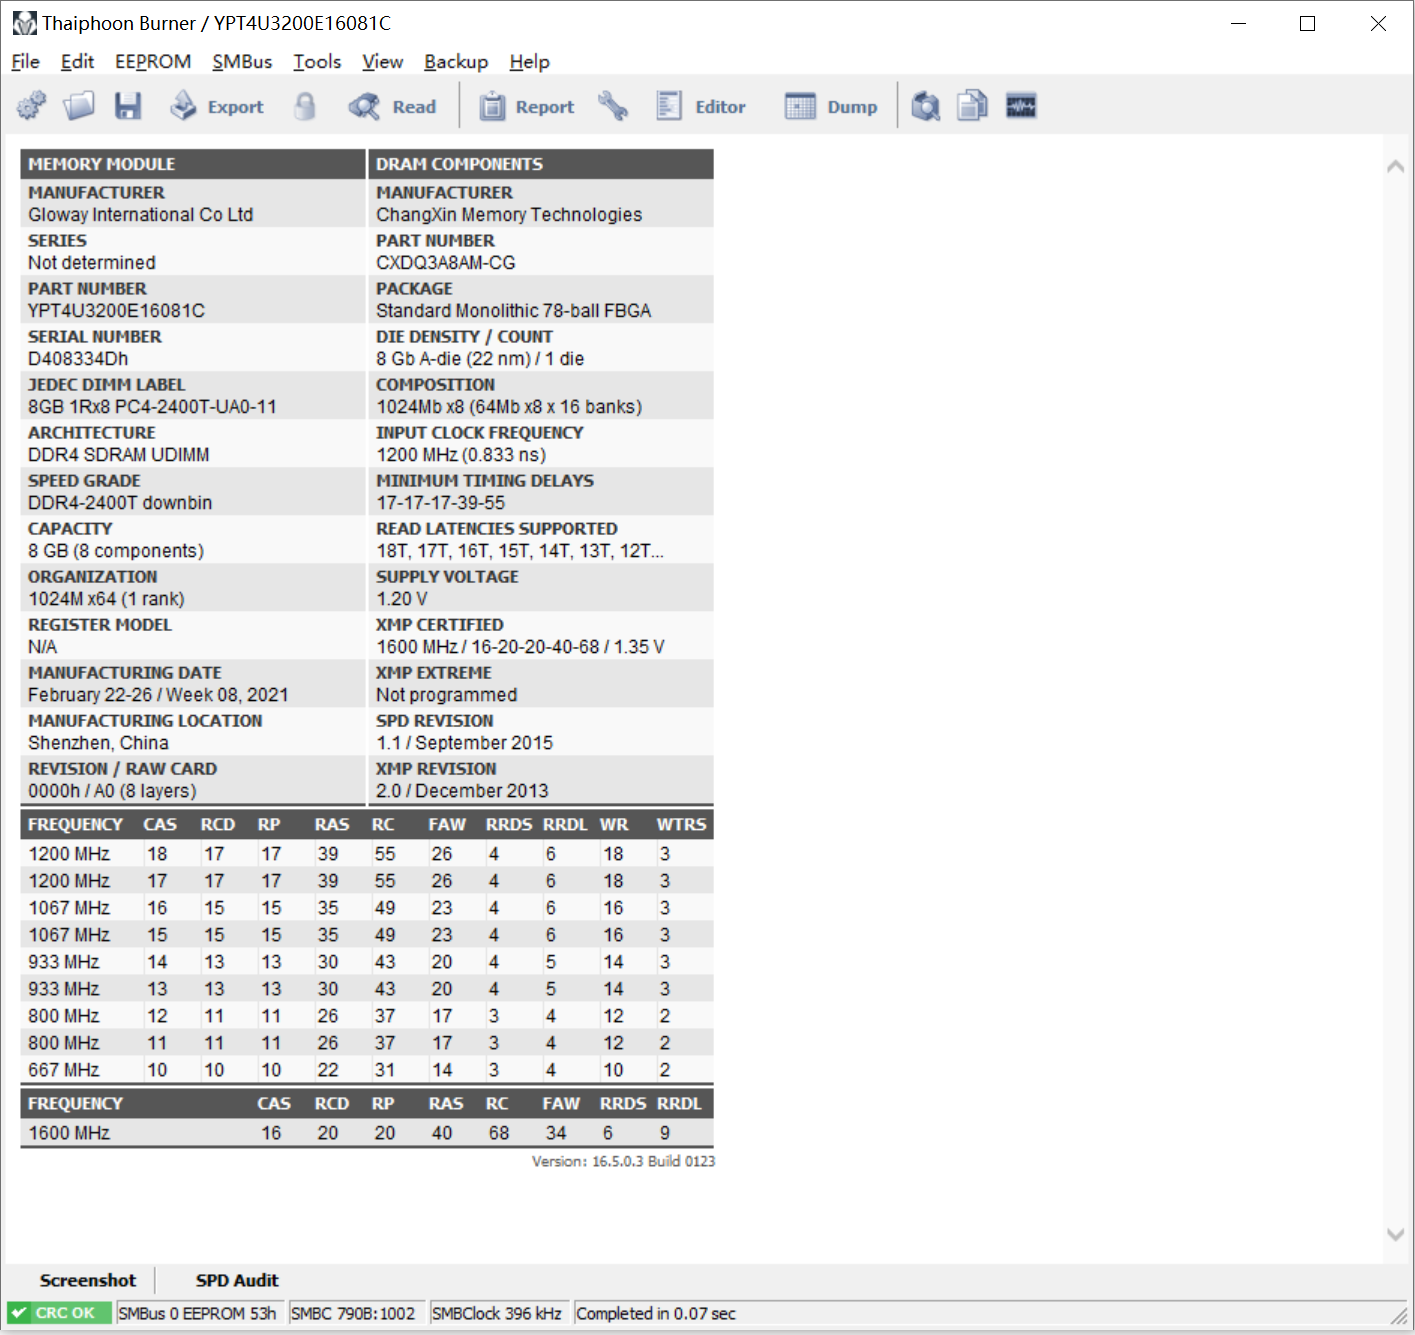This screenshot has width=1415, height=1335.
Task: Open the Backup menu
Action: 456,62
